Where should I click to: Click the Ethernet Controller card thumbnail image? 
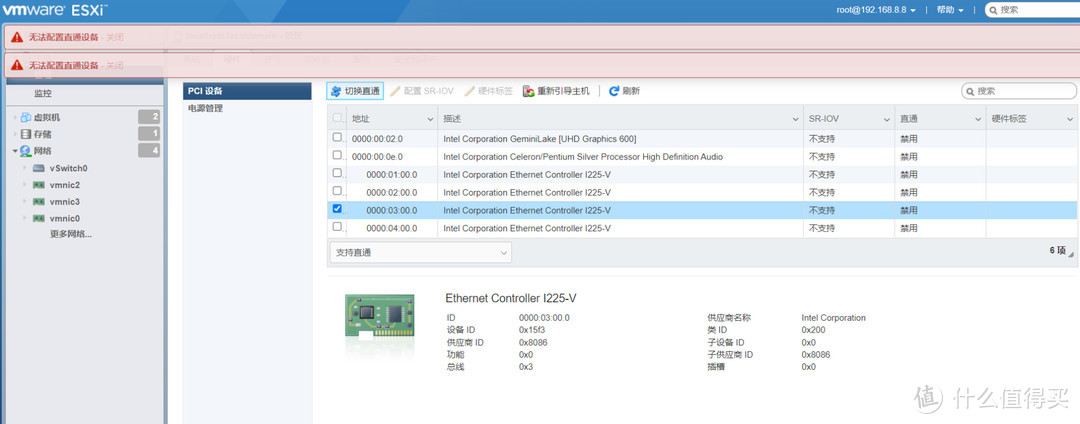380,318
